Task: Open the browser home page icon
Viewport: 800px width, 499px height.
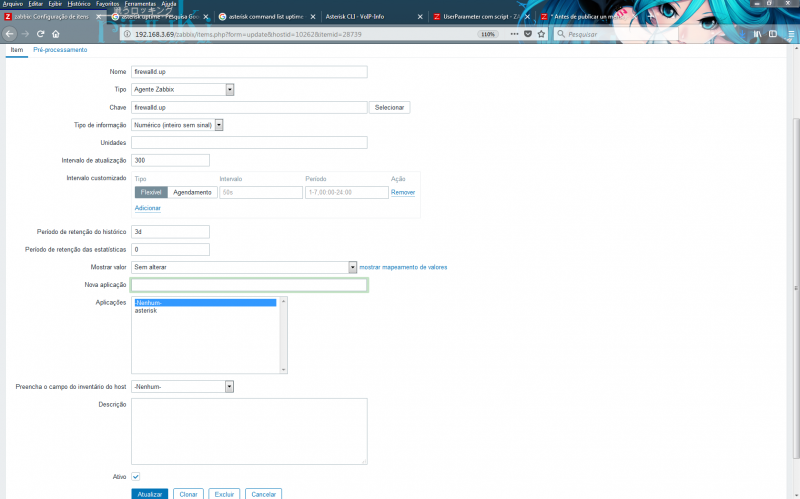Action: [56, 34]
